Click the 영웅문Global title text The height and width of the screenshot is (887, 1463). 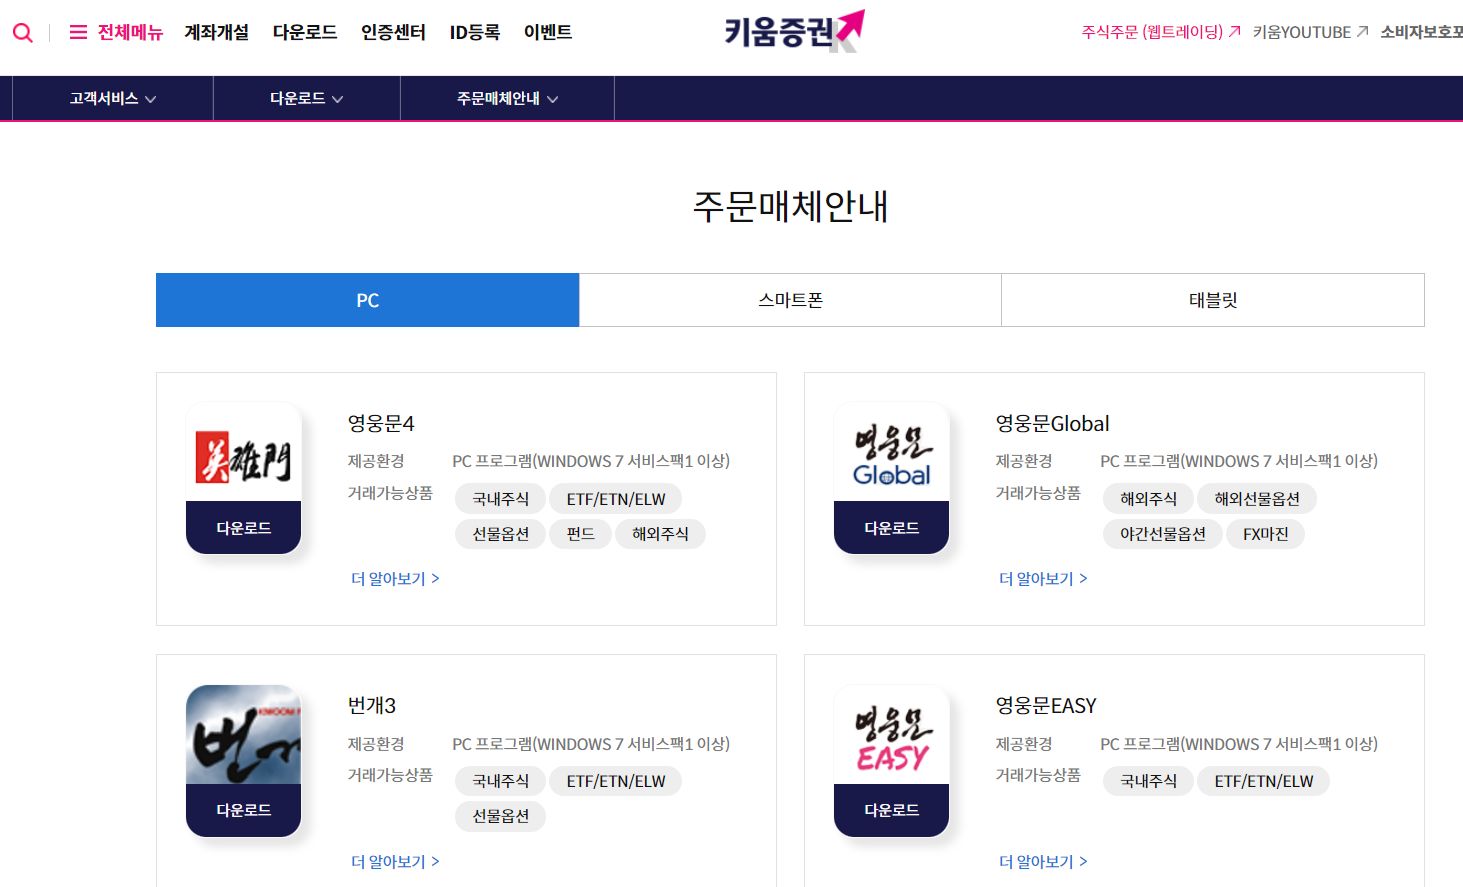(1052, 423)
